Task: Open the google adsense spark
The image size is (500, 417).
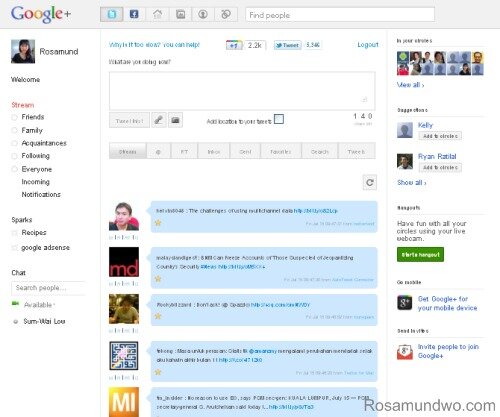Action: tap(45, 248)
